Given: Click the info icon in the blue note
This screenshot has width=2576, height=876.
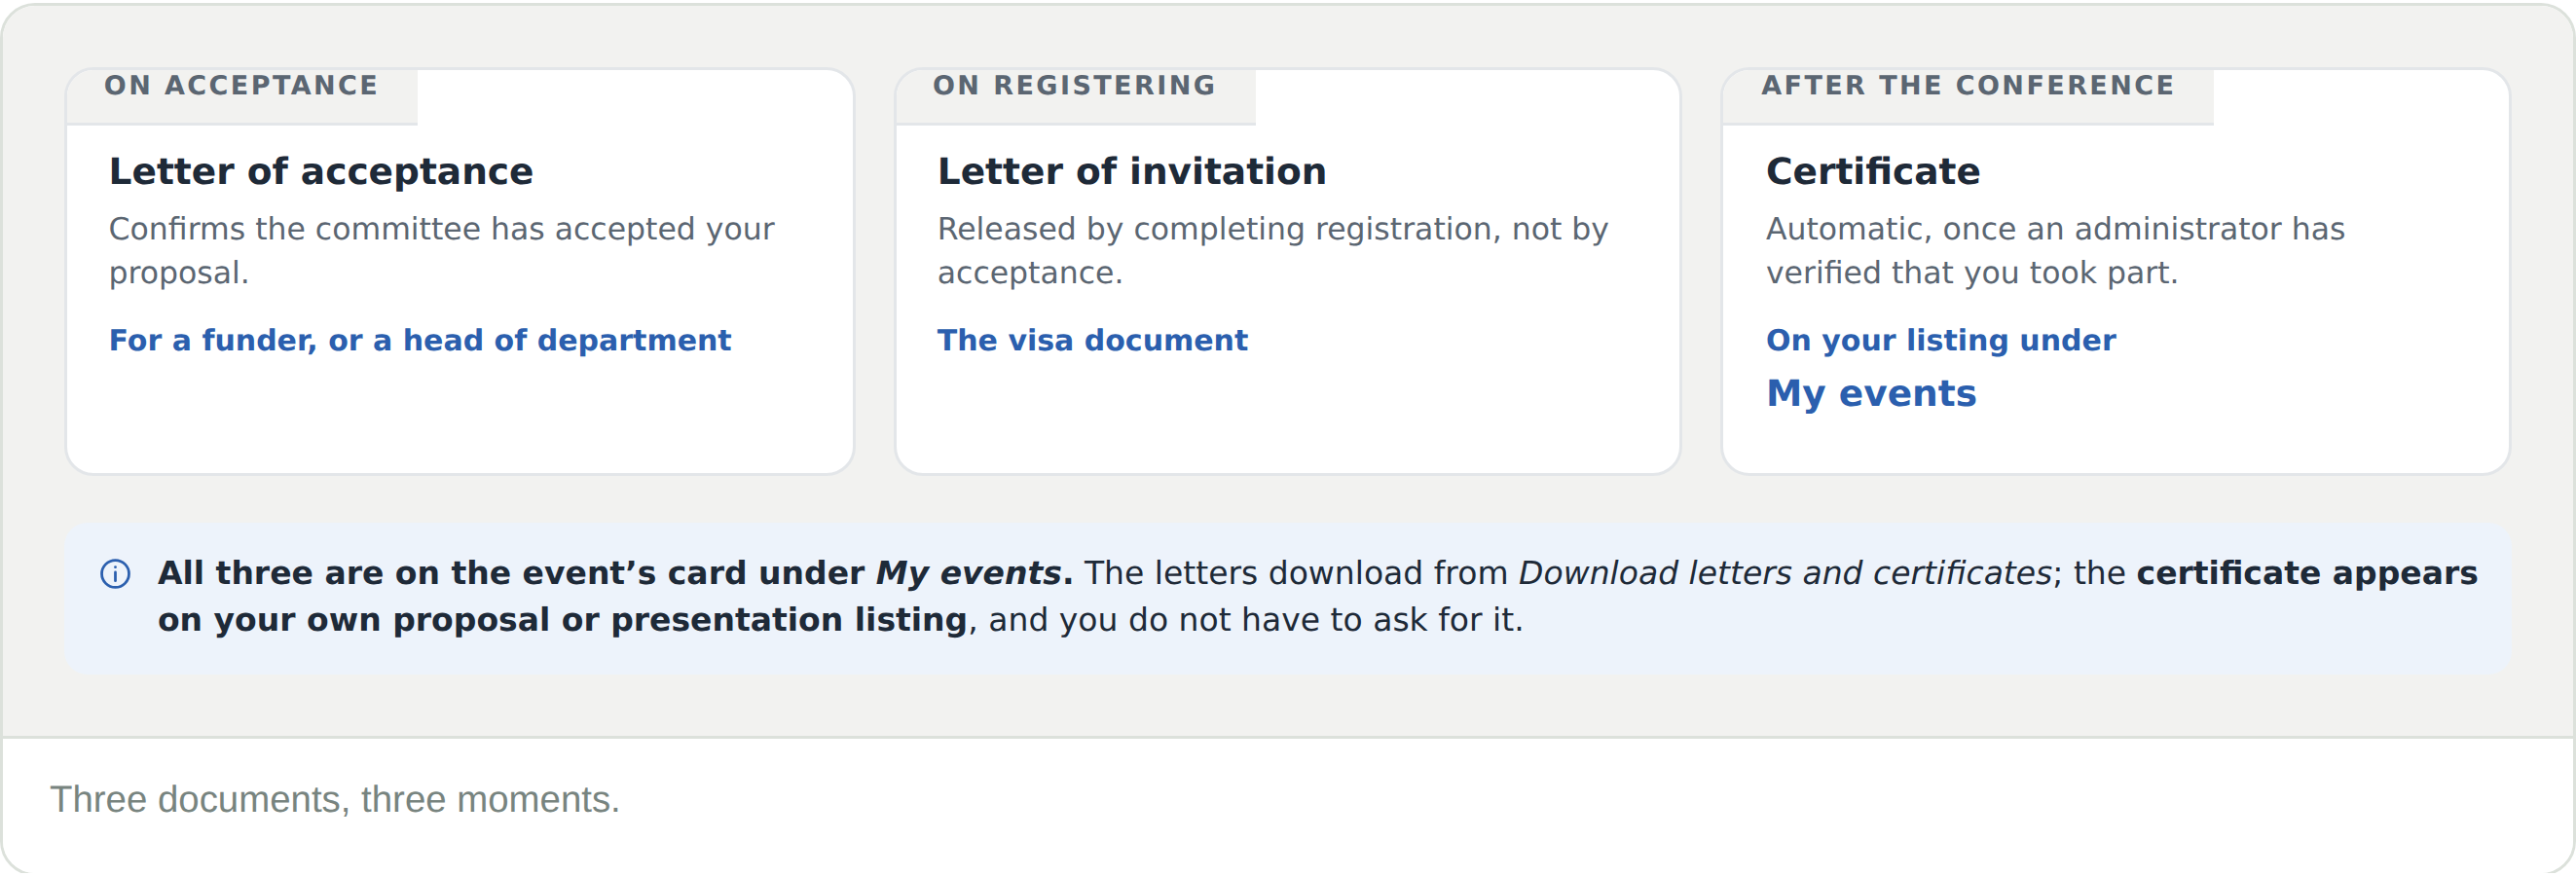Looking at the screenshot, I should (x=115, y=574).
